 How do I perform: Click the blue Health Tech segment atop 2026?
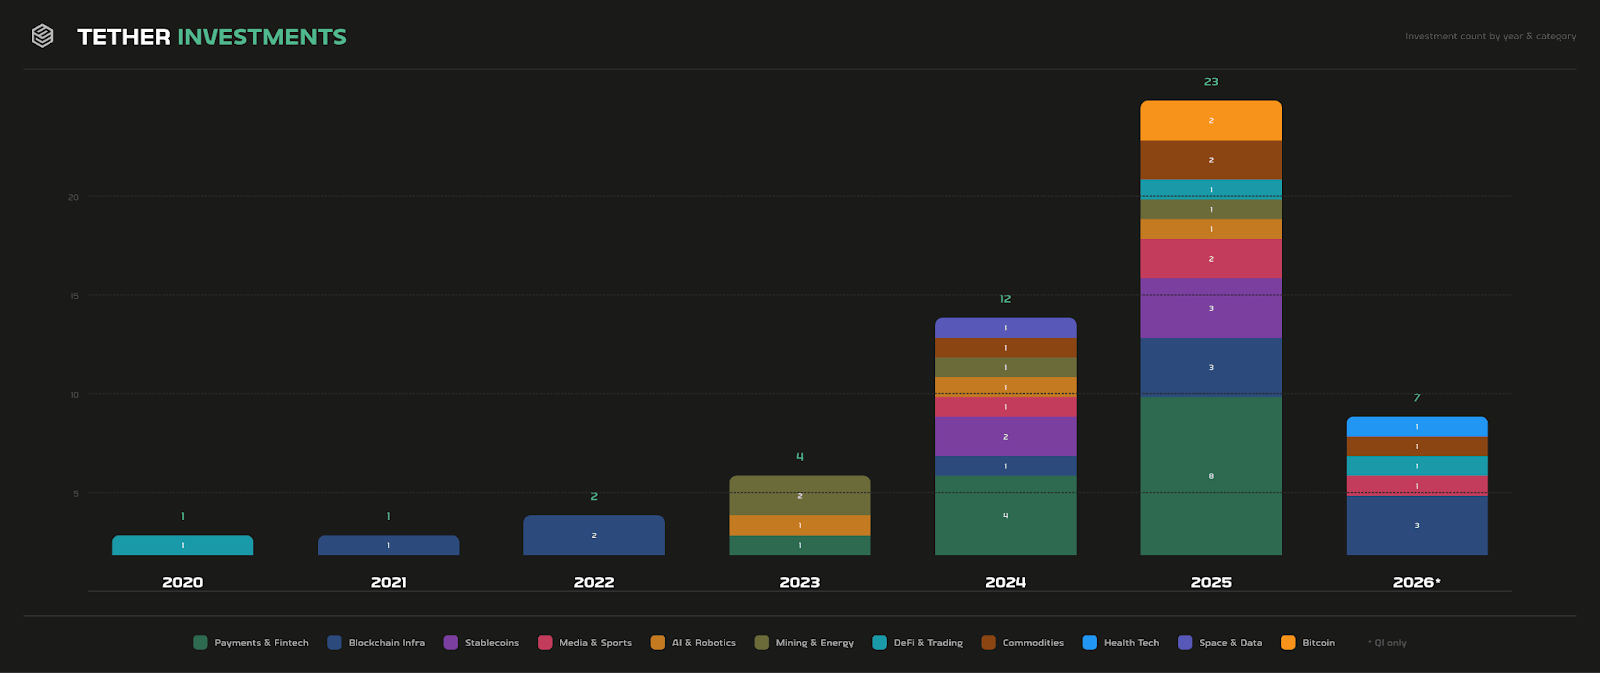1417,426
